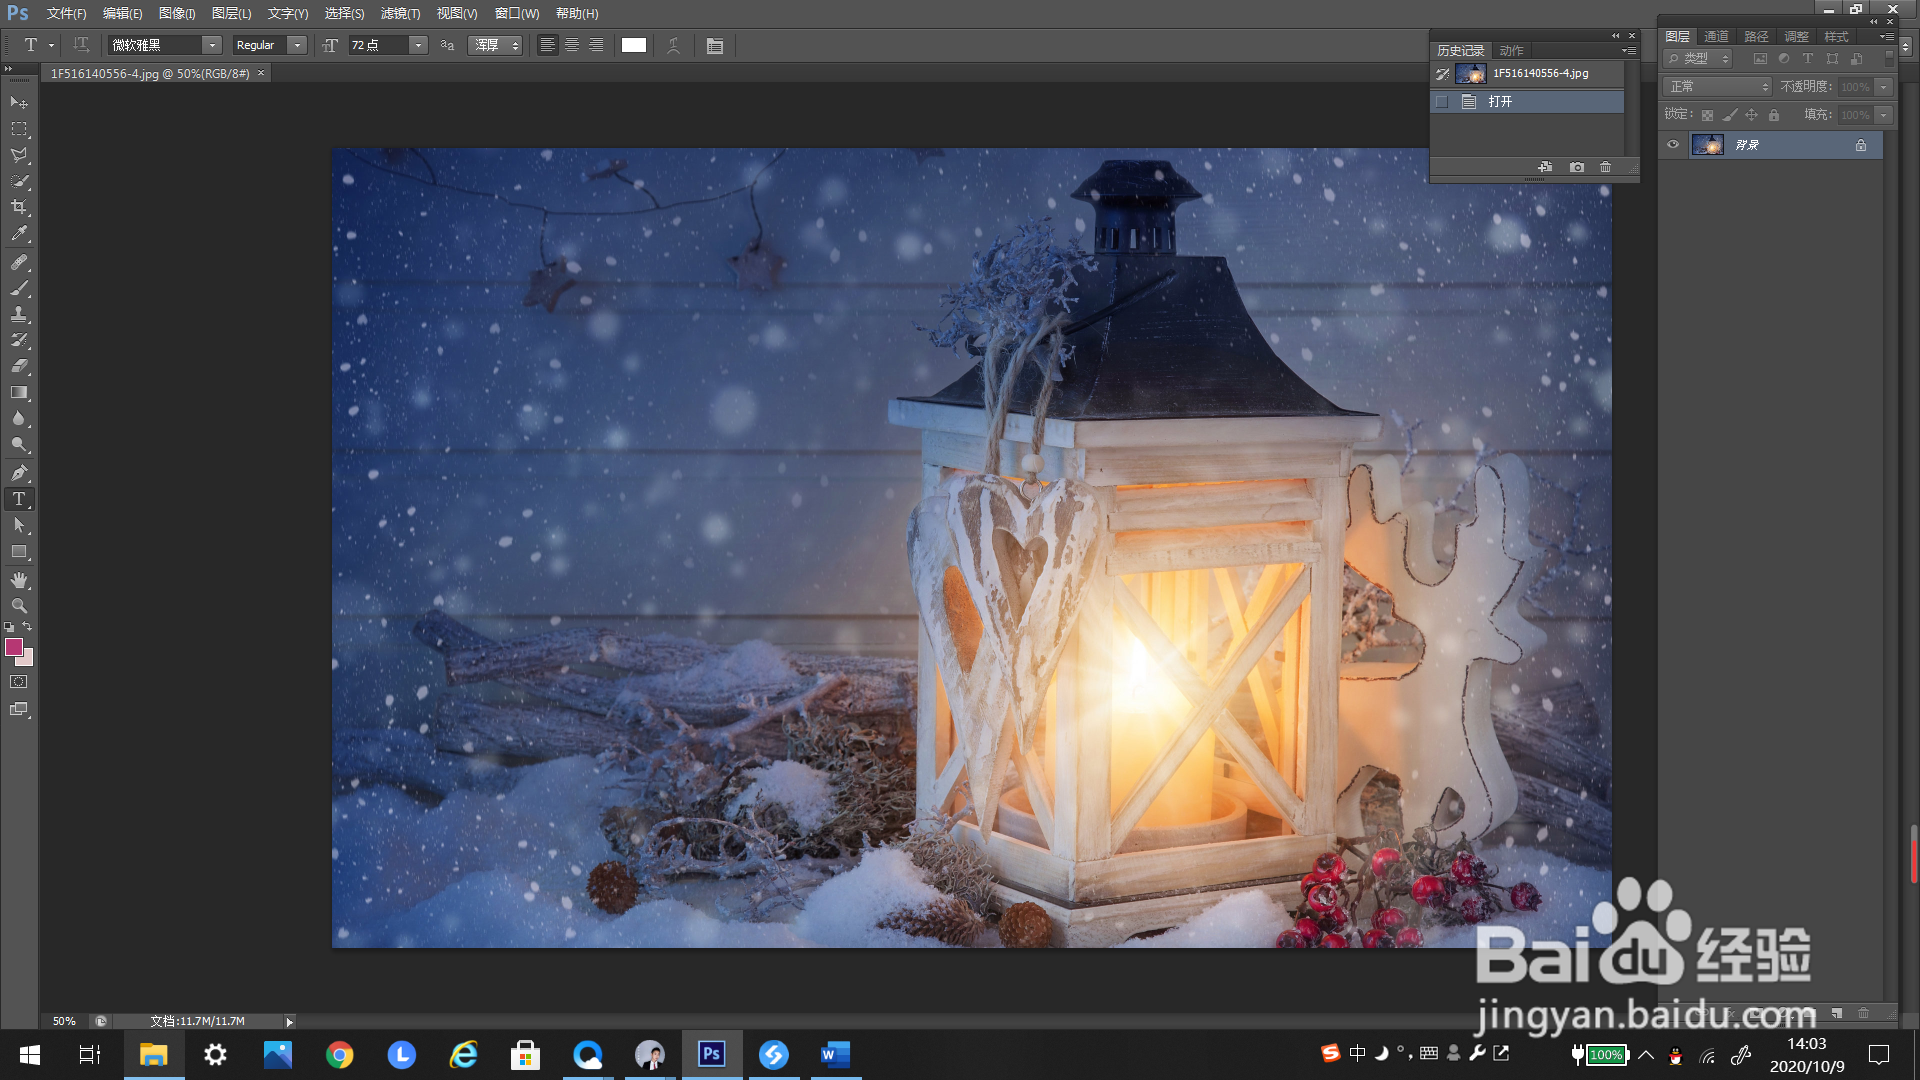Open the blend mode dropdown 正常
Viewport: 1920px width, 1080px height.
1716,87
